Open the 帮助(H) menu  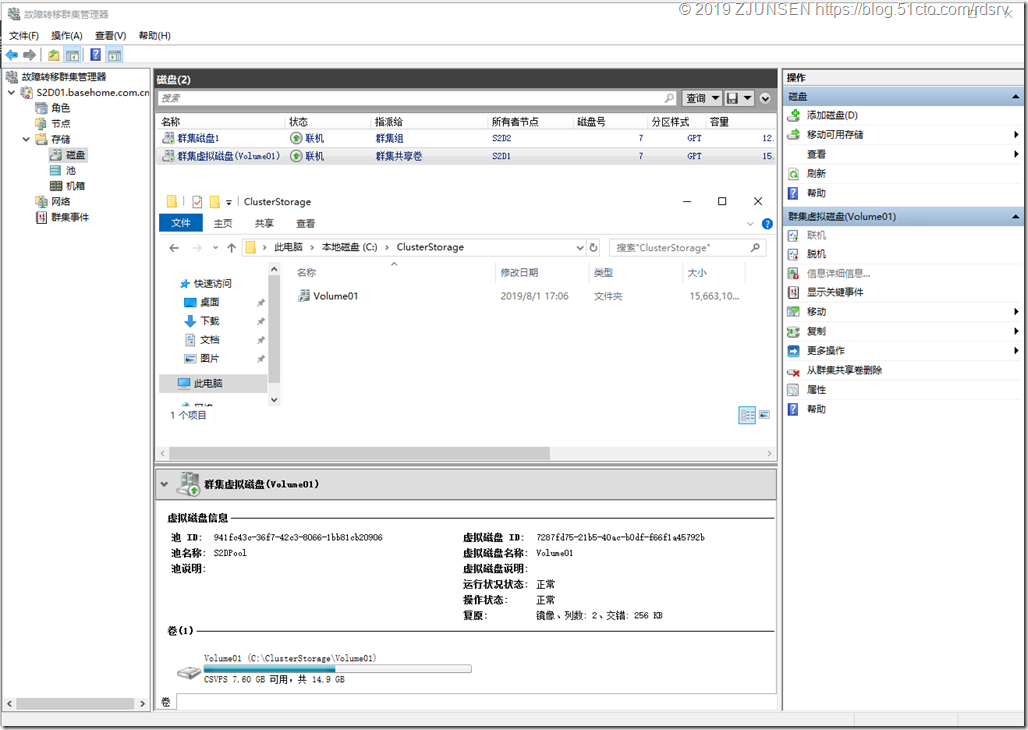point(155,35)
